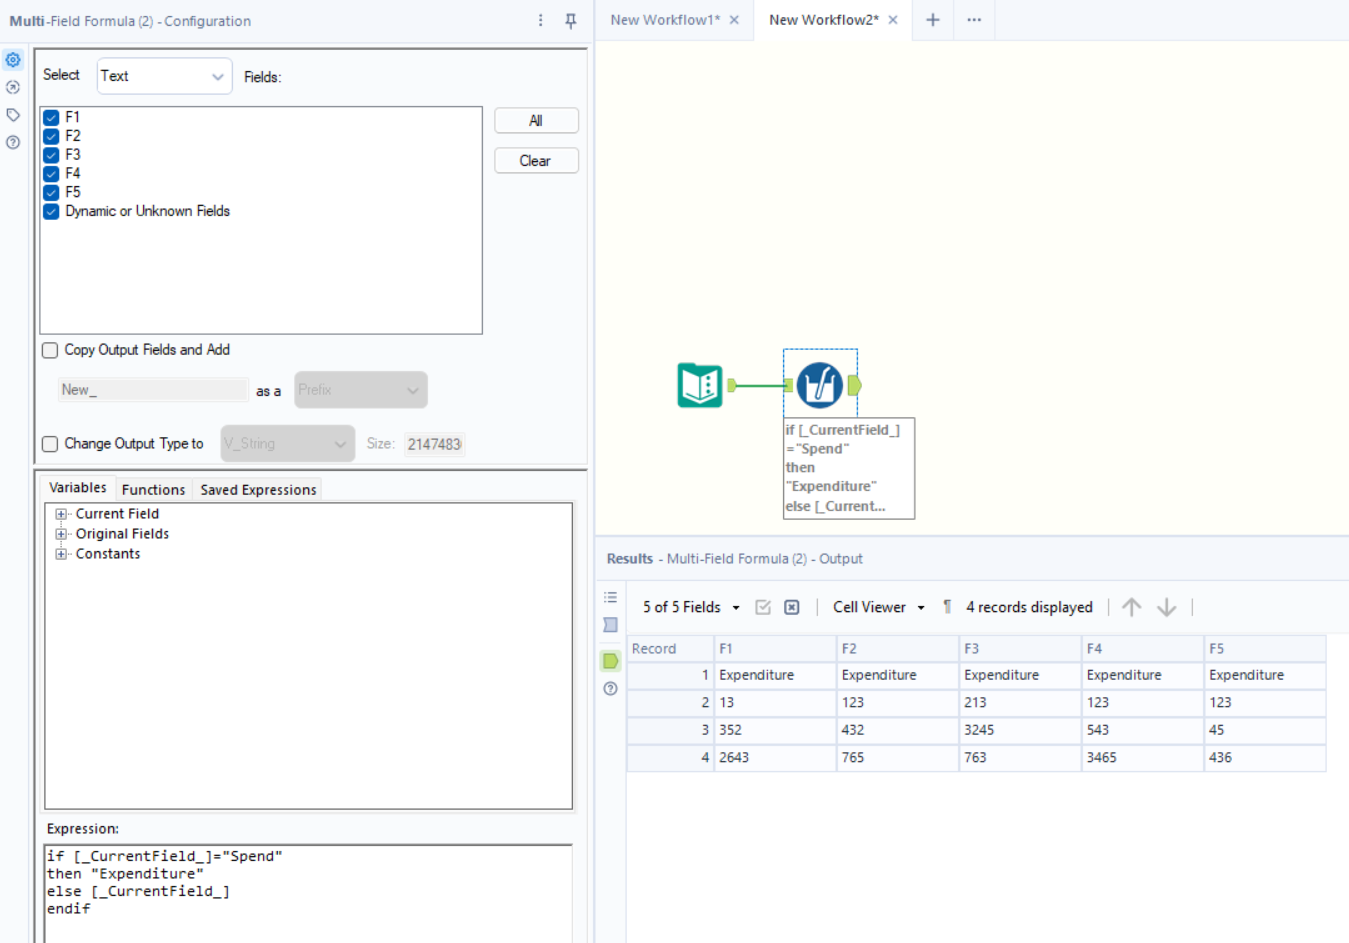Image resolution: width=1349 pixels, height=943 pixels.
Task: Click the All button to select every field
Action: (x=536, y=120)
